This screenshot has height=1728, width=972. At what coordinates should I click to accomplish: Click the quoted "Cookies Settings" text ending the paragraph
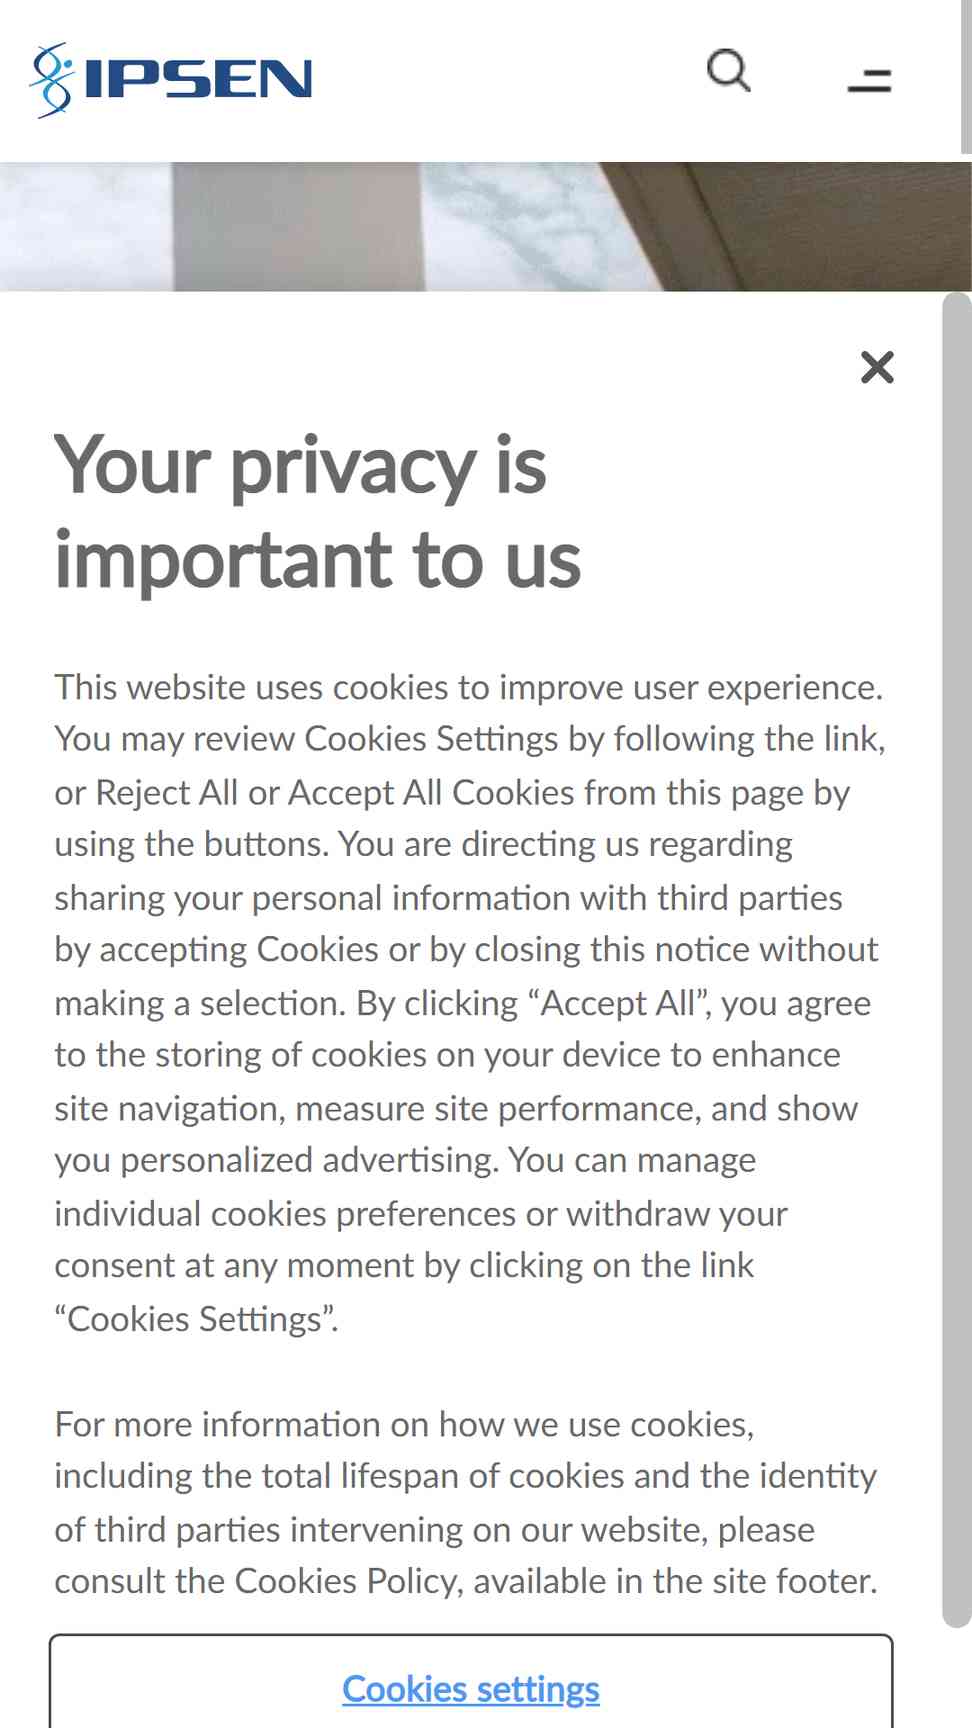pyautogui.click(x=196, y=1319)
